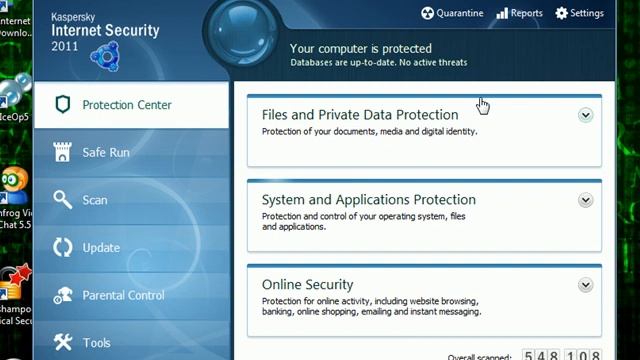640x360 pixels.
Task: Click System and Applications Protection heading
Action: point(369,200)
